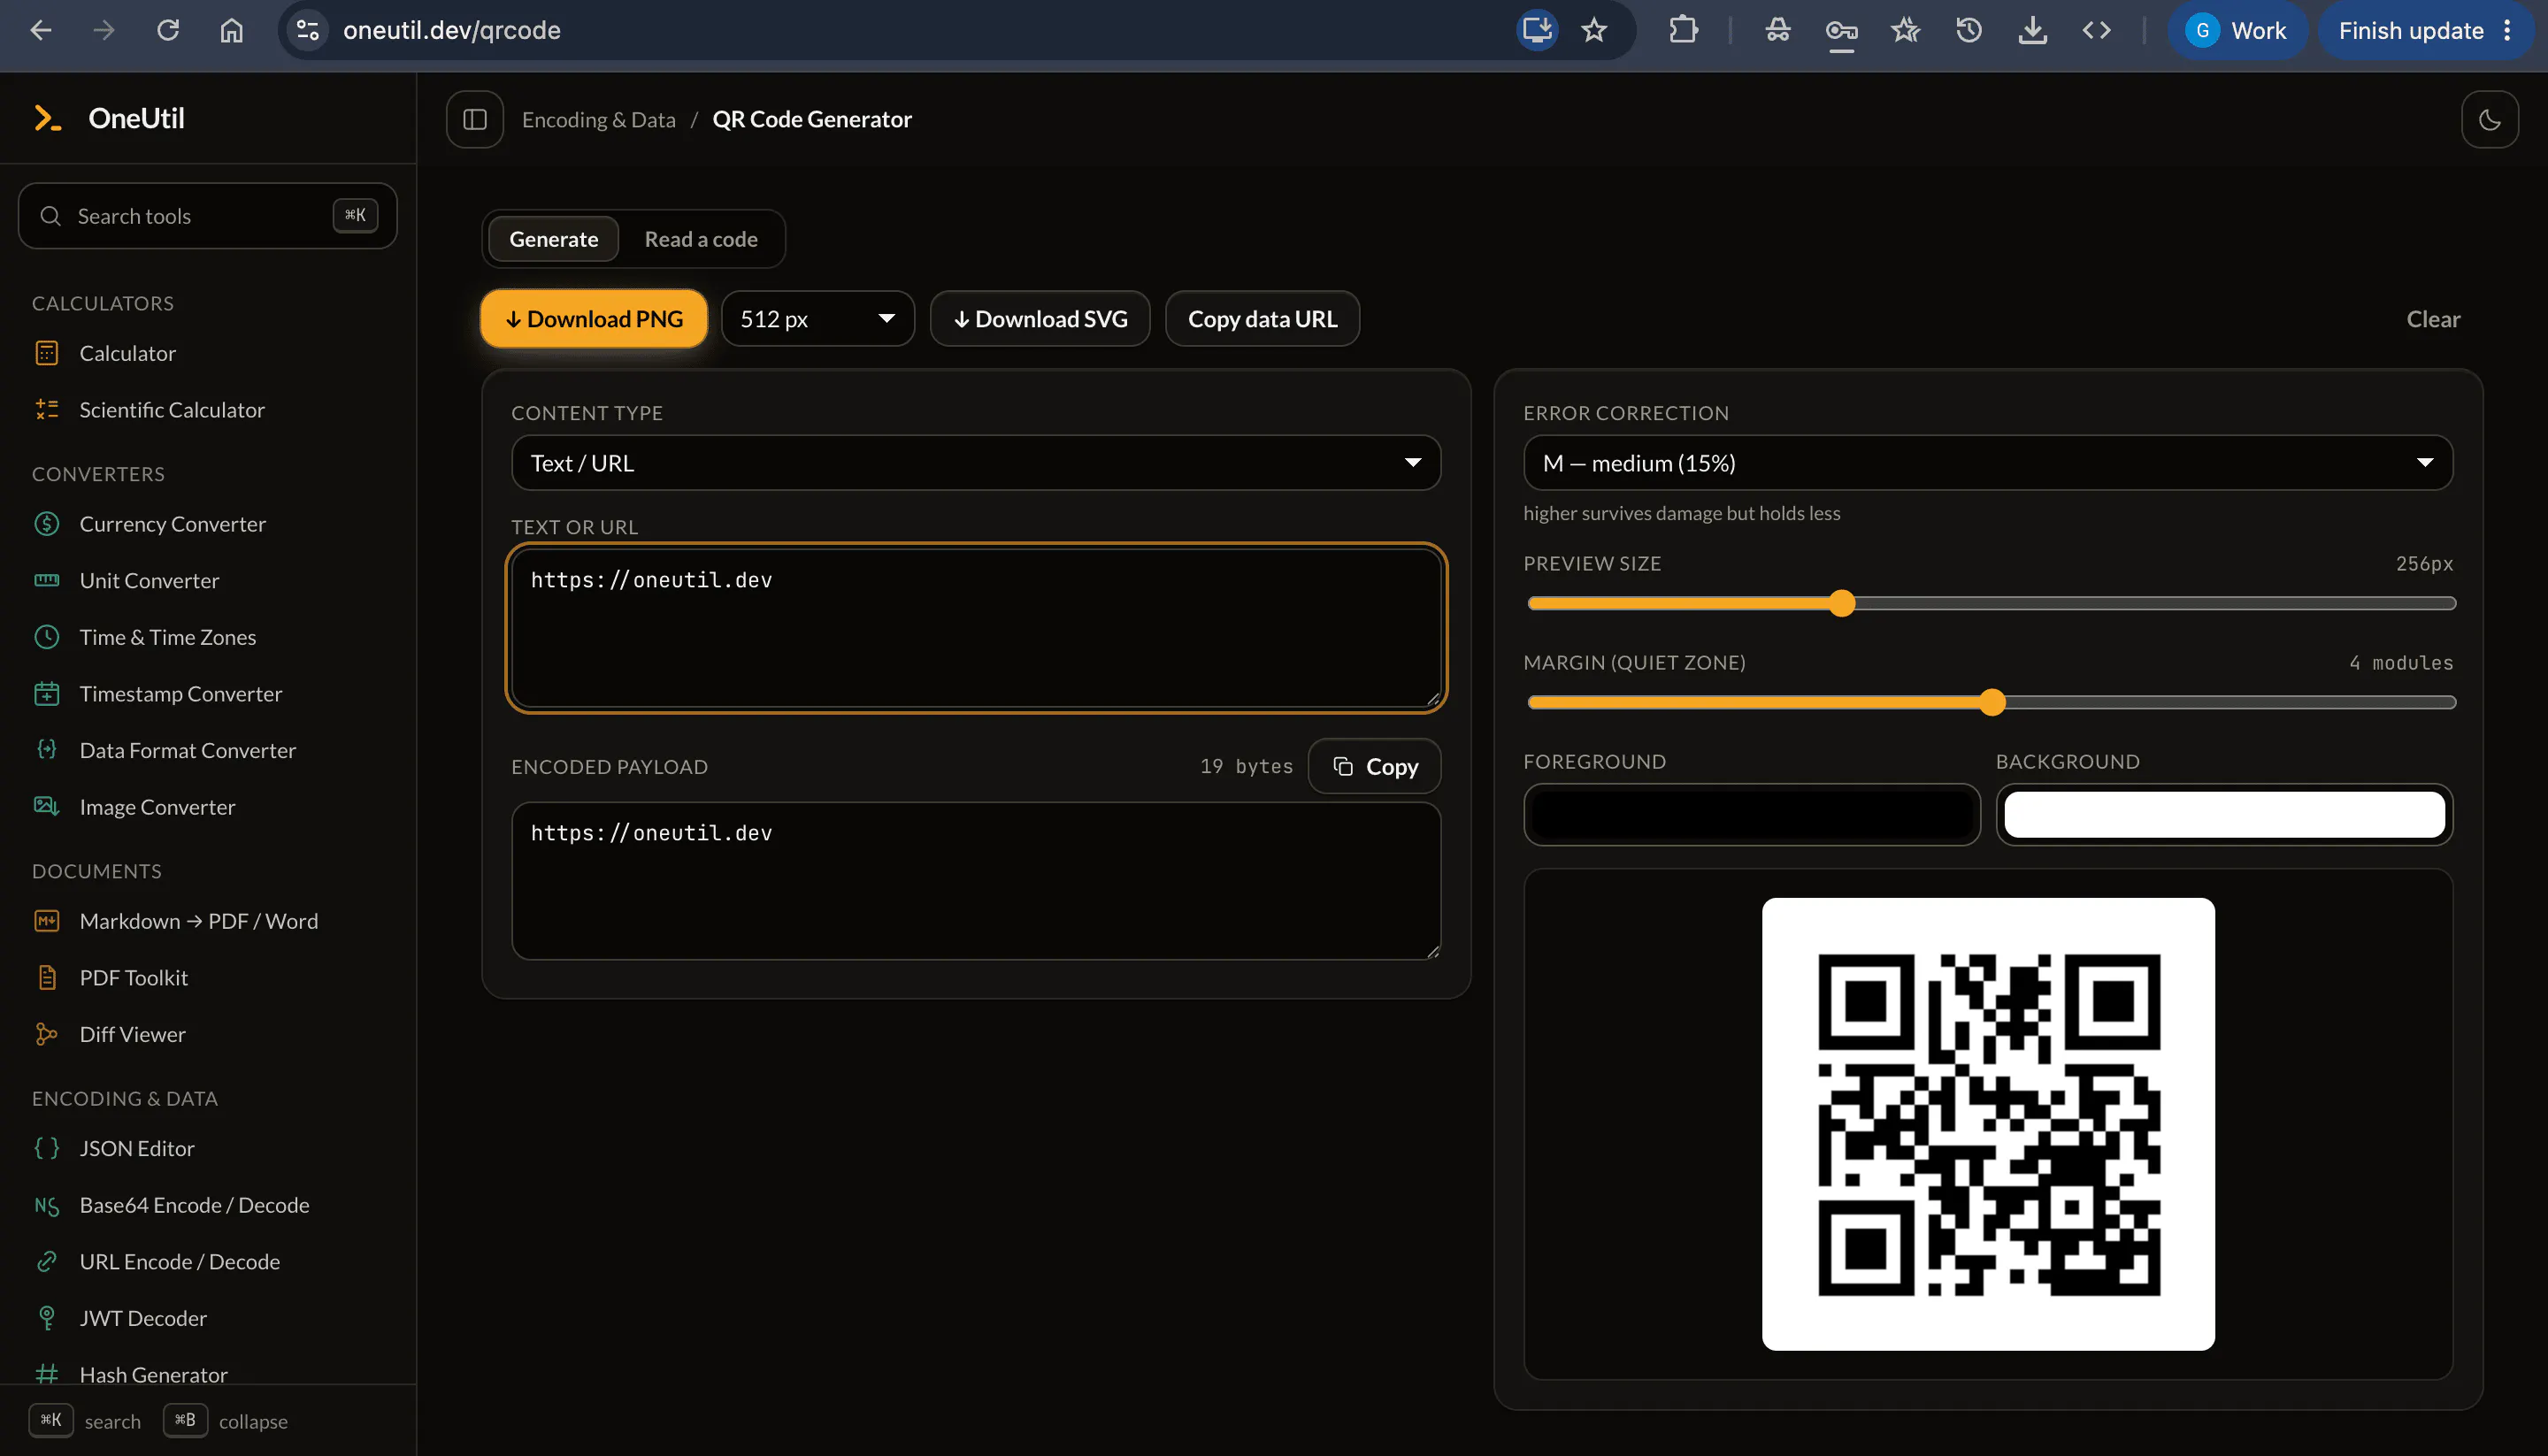Focus the Text or URL input
This screenshot has width=2548, height=1456.
pos(976,628)
